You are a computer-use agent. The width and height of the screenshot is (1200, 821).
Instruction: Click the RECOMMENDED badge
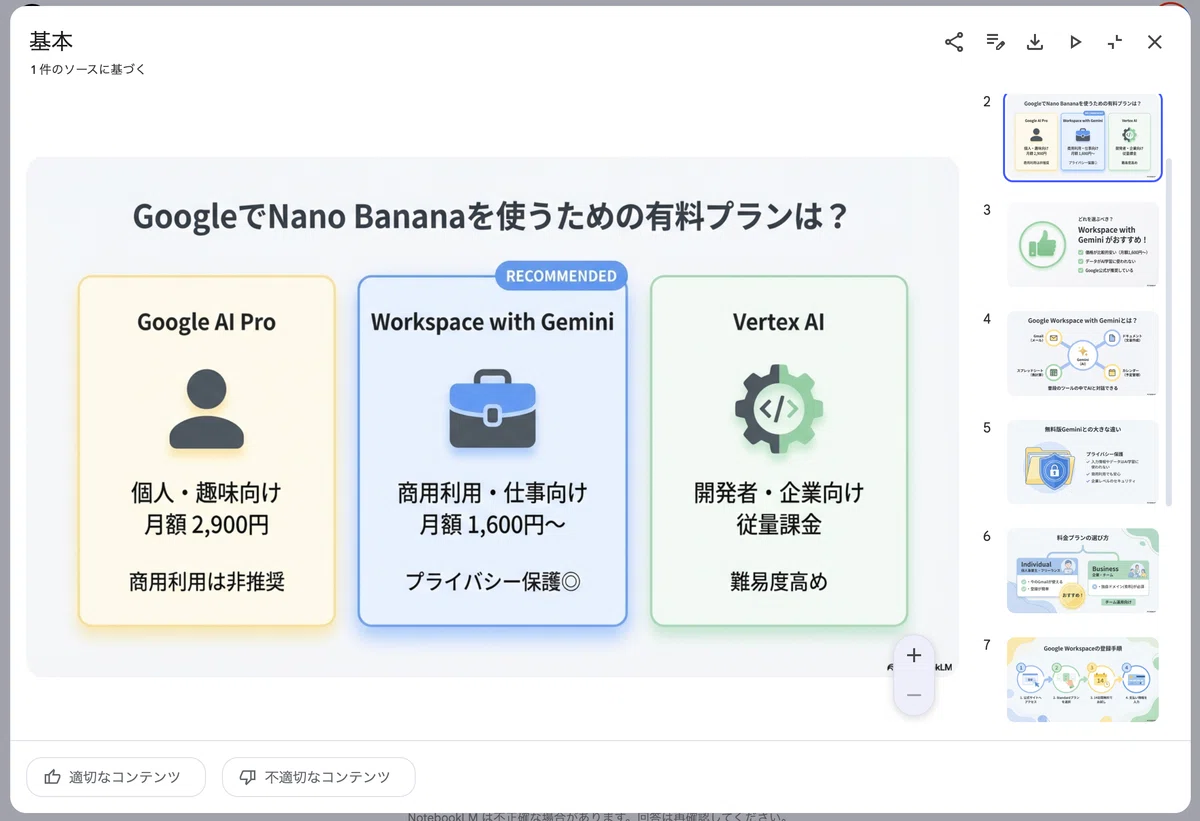tap(561, 276)
